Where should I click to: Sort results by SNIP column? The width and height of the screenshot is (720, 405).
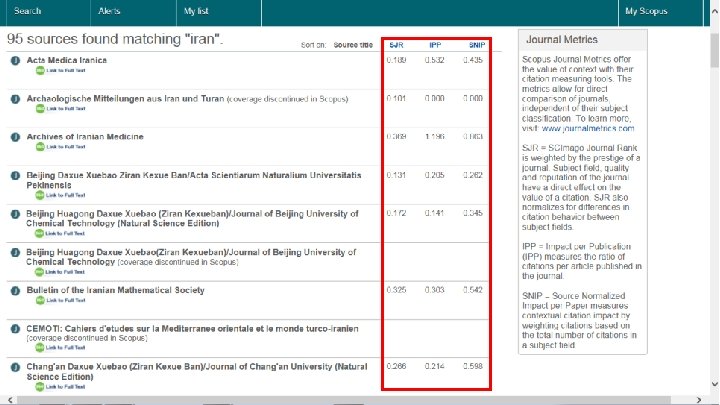click(477, 45)
